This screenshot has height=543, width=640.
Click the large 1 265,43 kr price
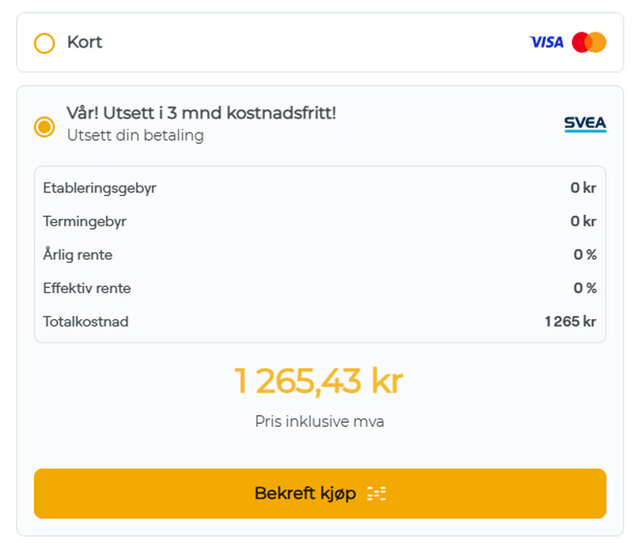coord(319,381)
